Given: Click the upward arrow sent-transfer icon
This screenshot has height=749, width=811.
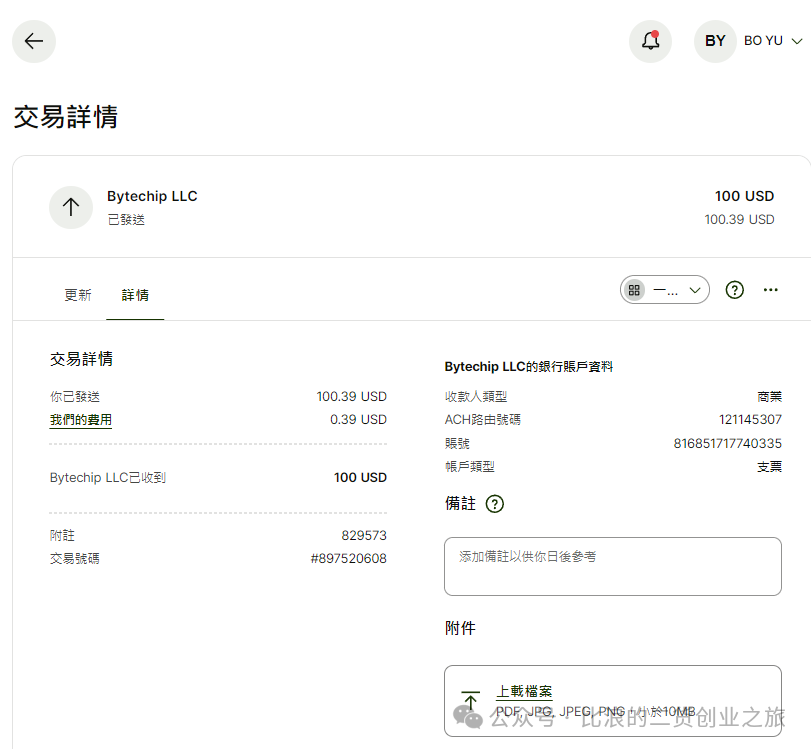Looking at the screenshot, I should [71, 207].
